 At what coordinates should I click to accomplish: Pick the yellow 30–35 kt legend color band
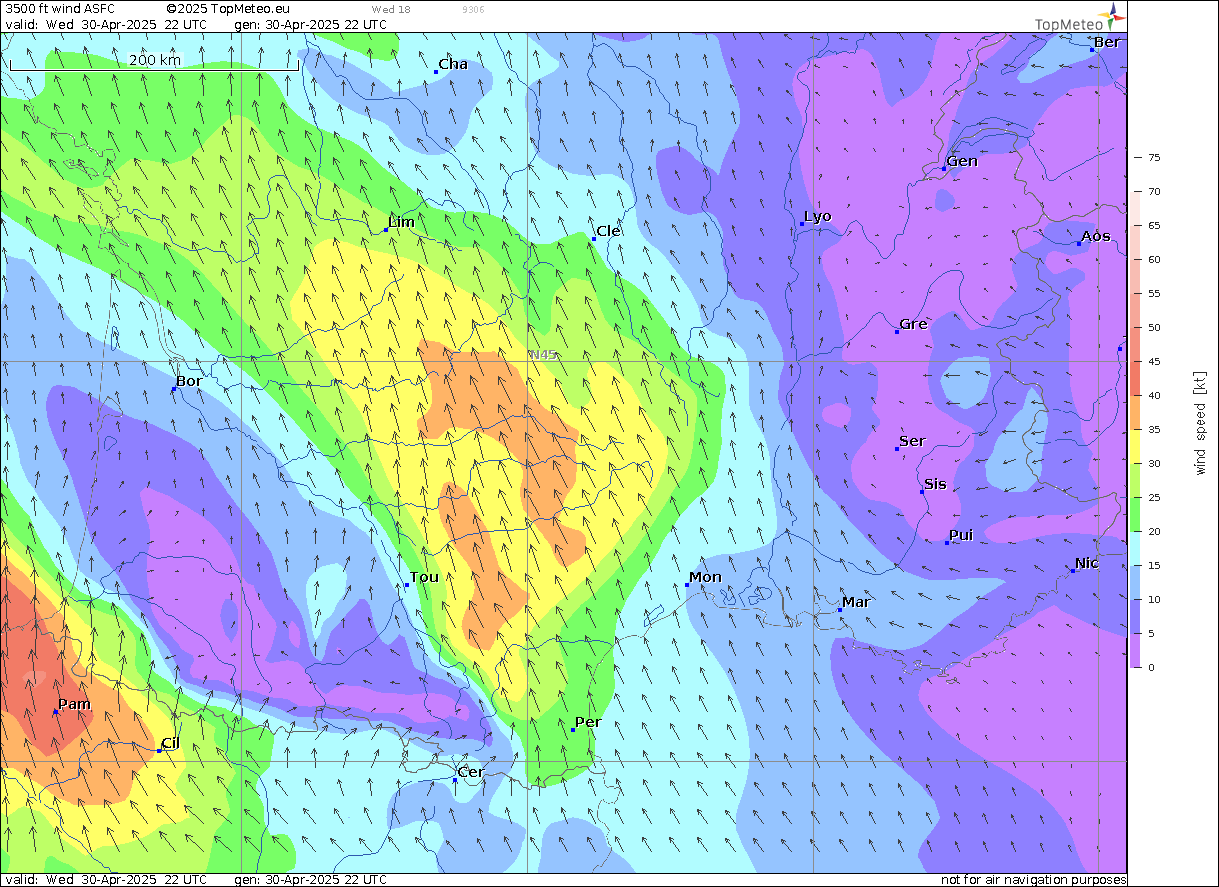tap(1137, 446)
